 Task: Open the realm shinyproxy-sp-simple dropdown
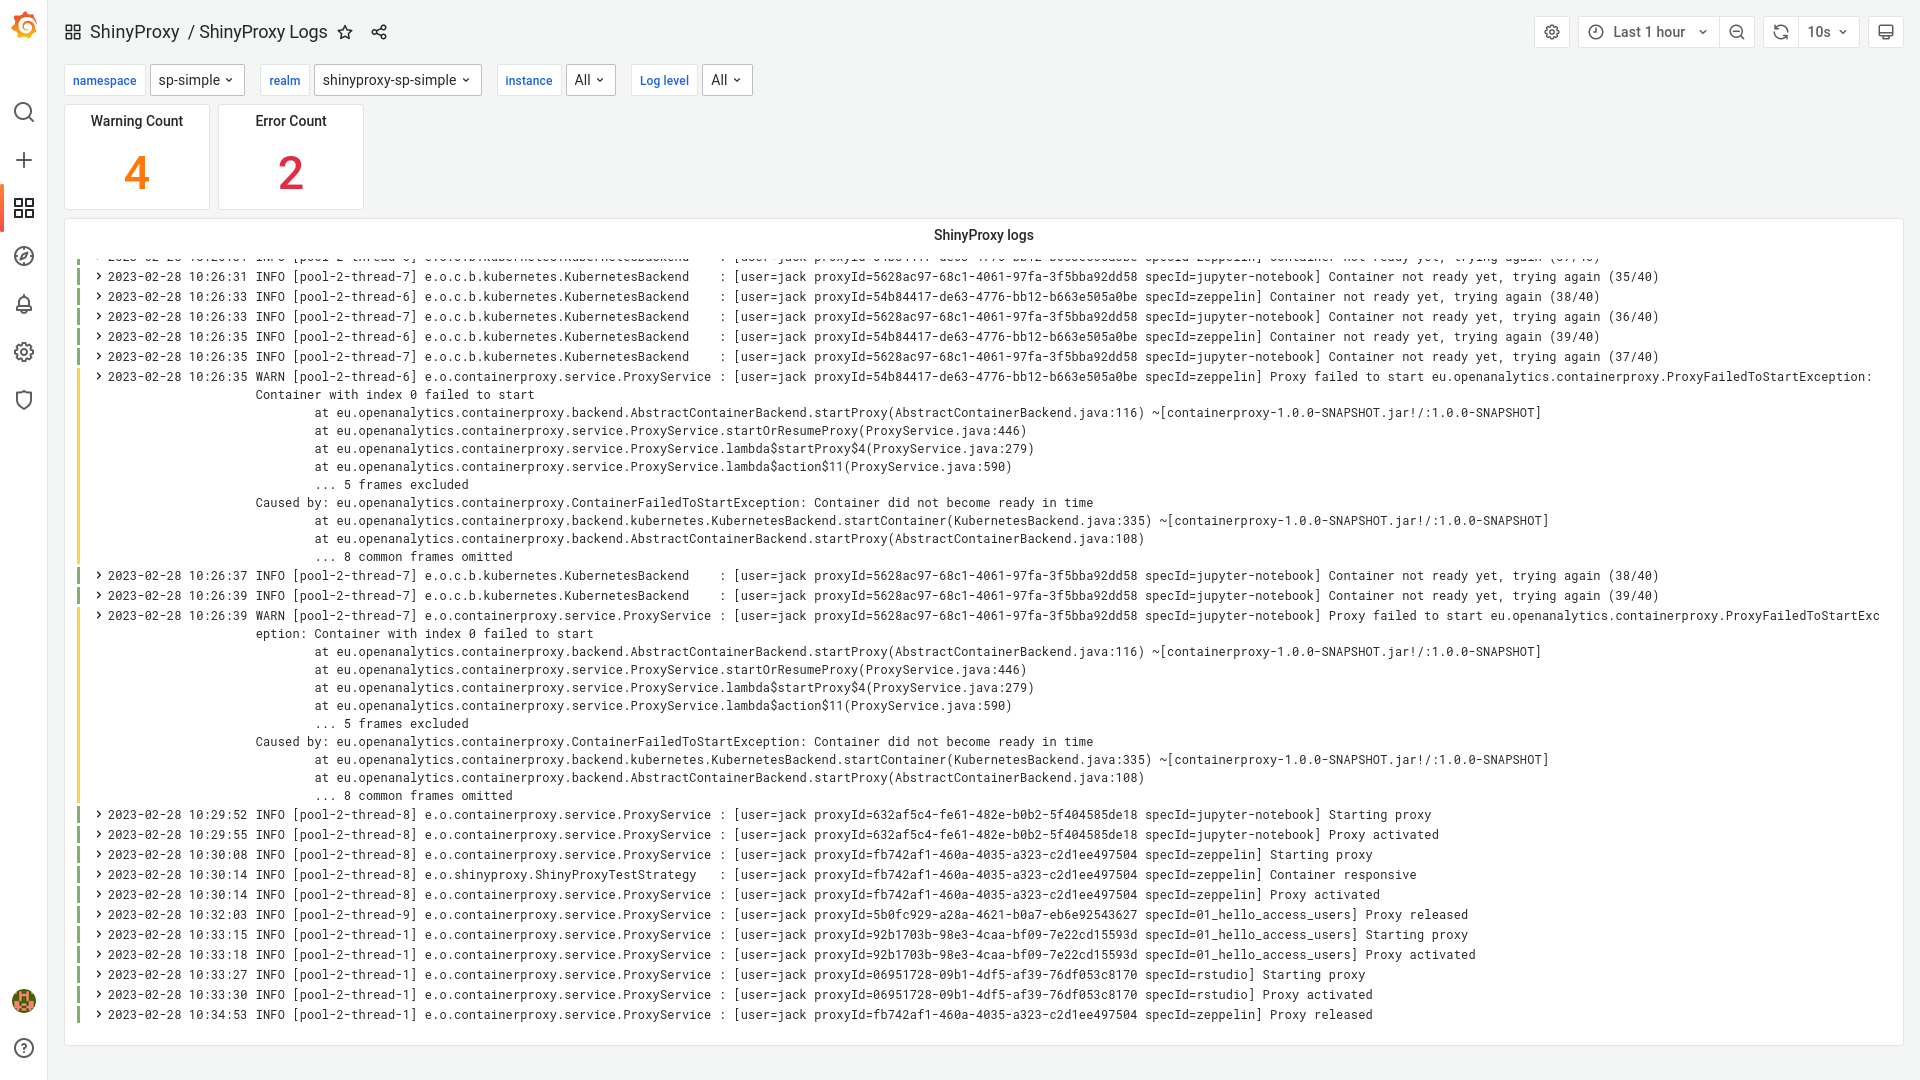[397, 80]
